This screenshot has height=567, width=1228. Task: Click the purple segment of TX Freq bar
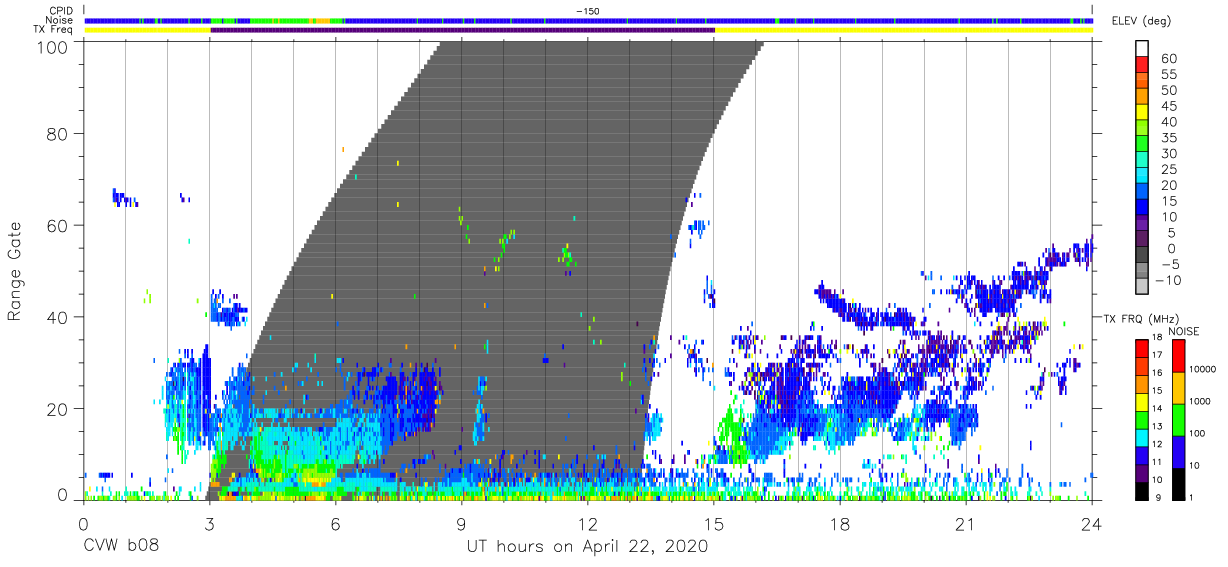462,30
